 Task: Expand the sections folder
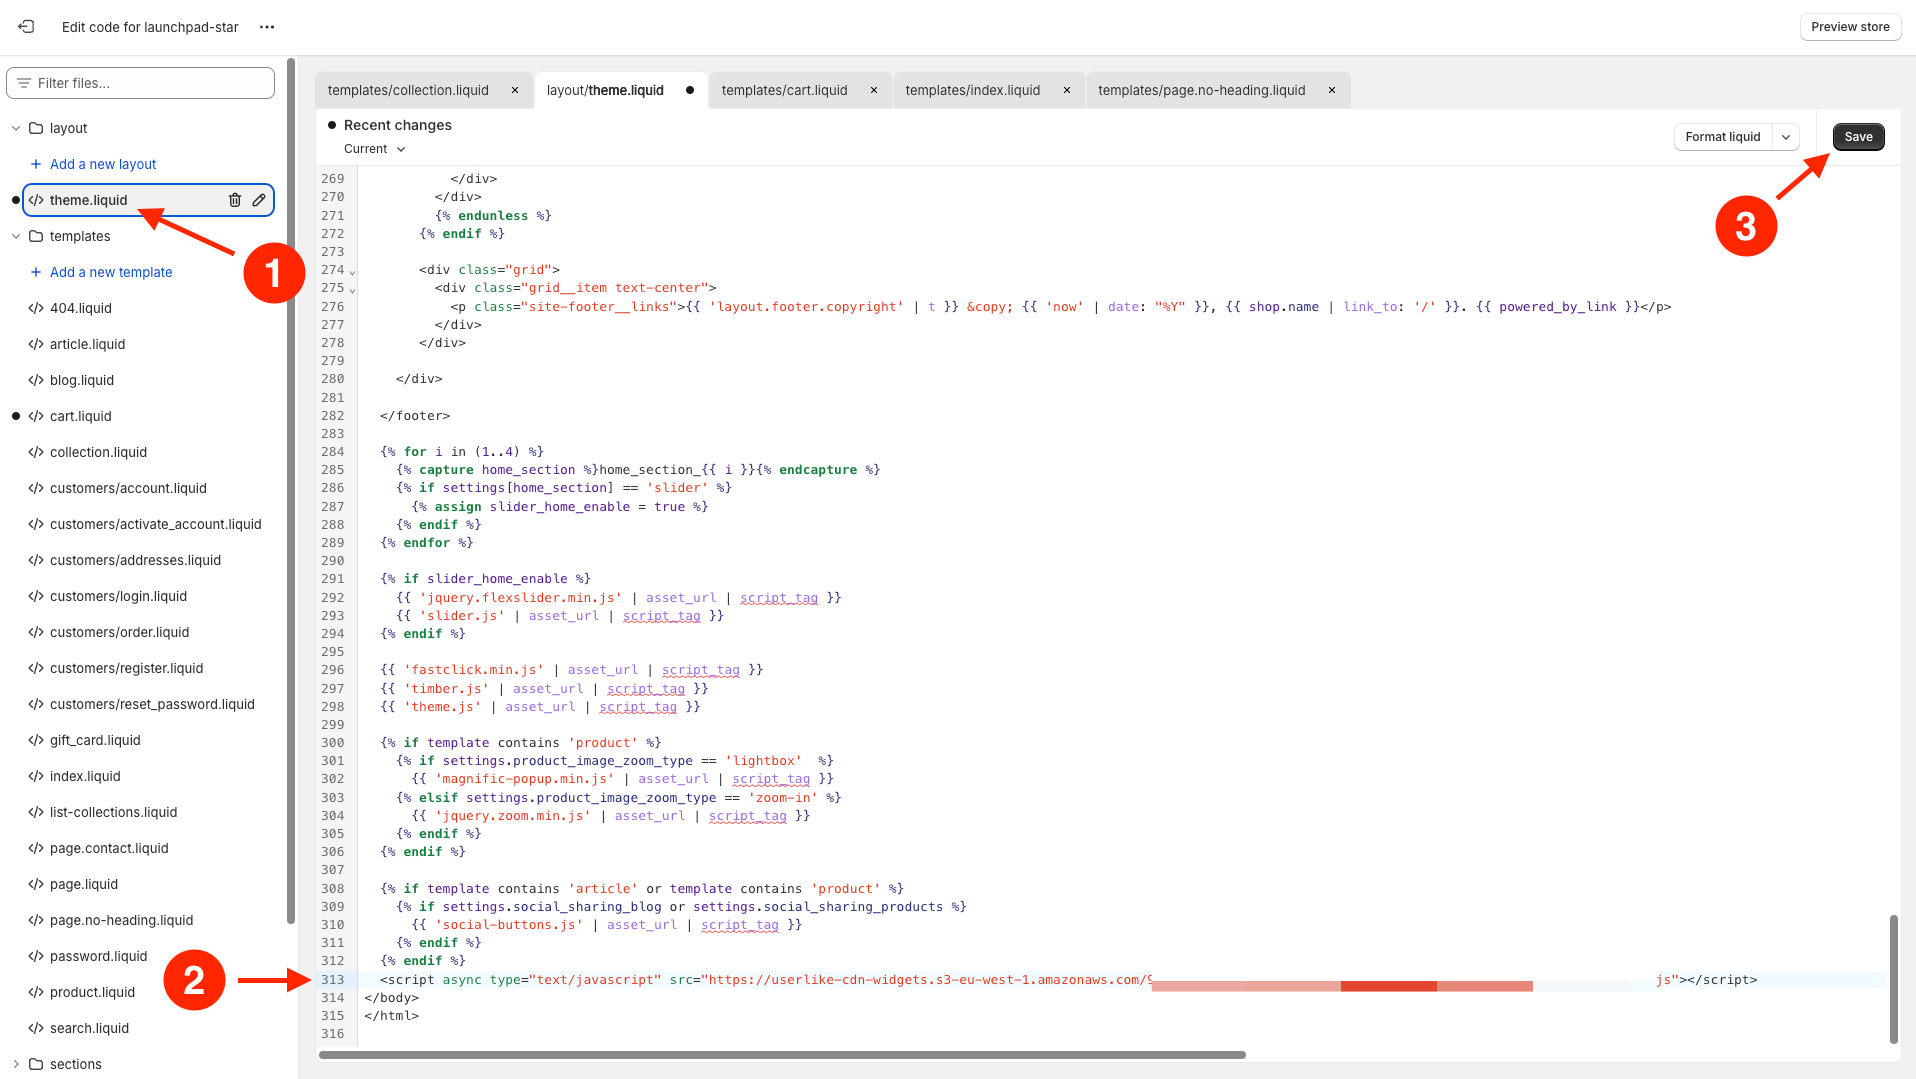click(x=16, y=1064)
